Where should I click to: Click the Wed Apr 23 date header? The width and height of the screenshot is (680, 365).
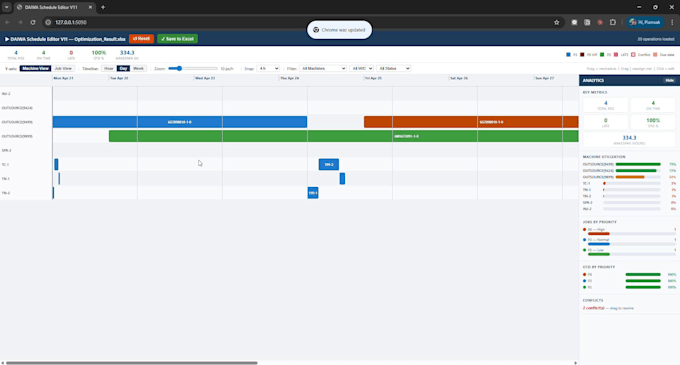tap(205, 78)
